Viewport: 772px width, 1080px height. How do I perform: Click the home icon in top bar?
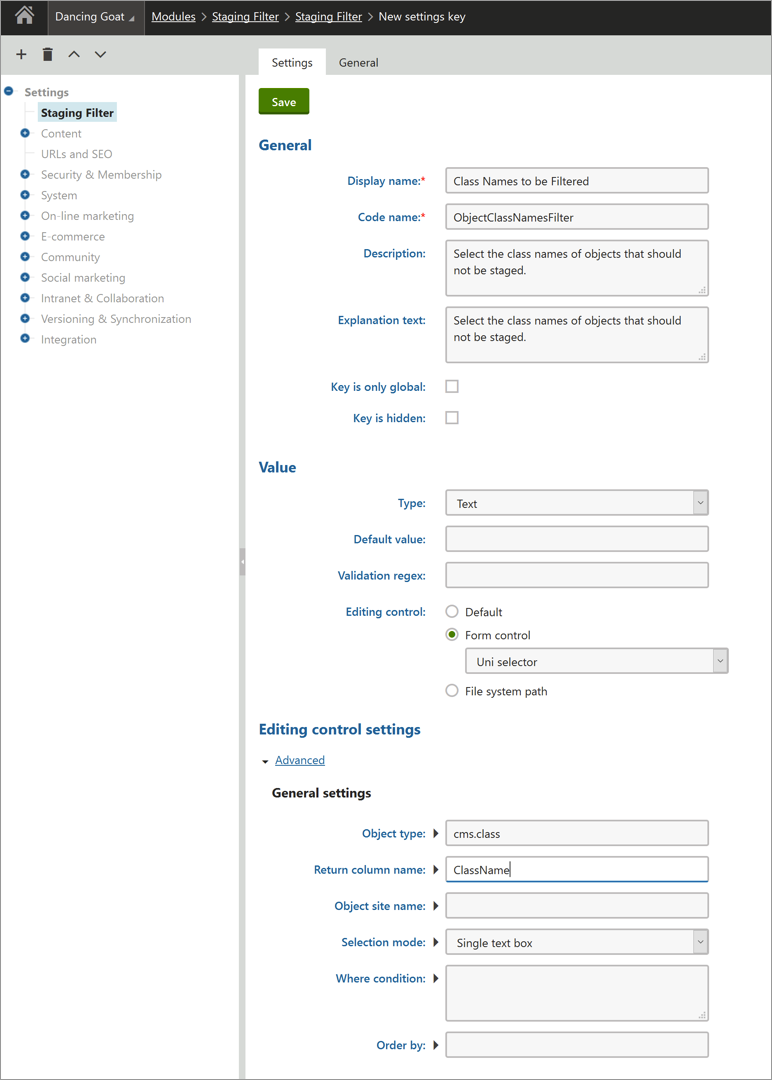[x=24, y=16]
